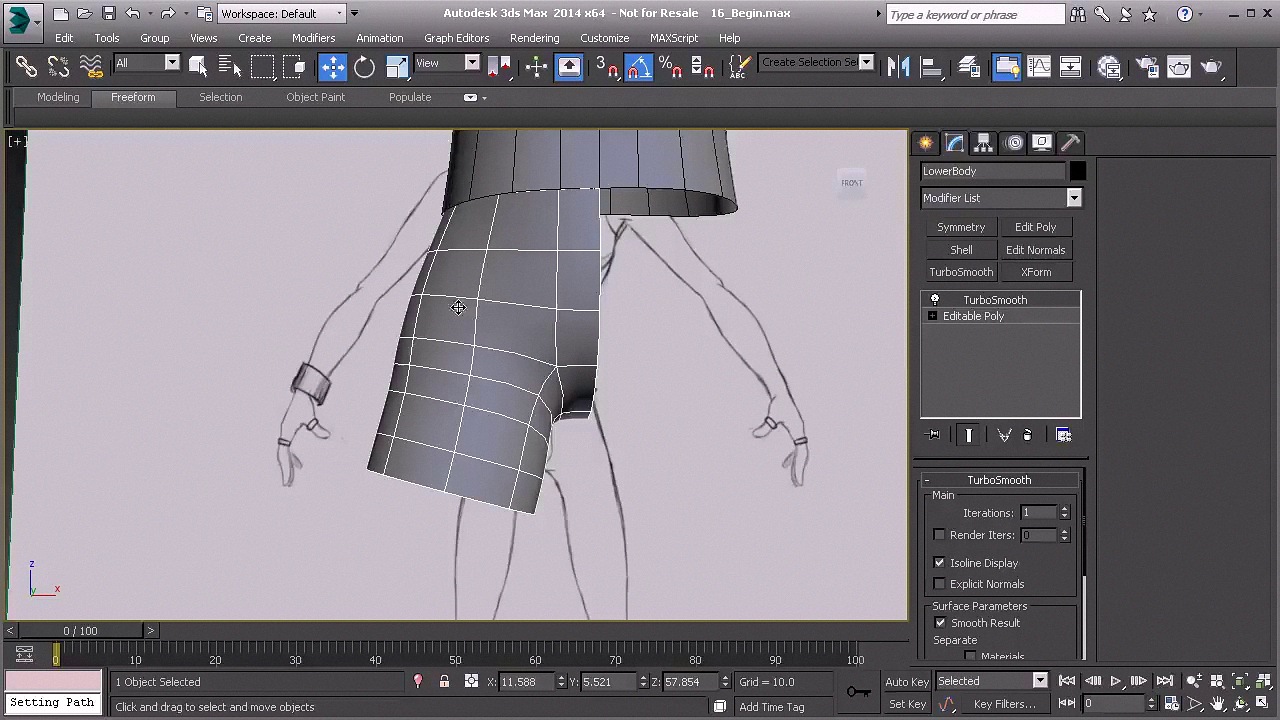Toggle the Set Key mode button
This screenshot has height=720, width=1280.
tap(907, 704)
